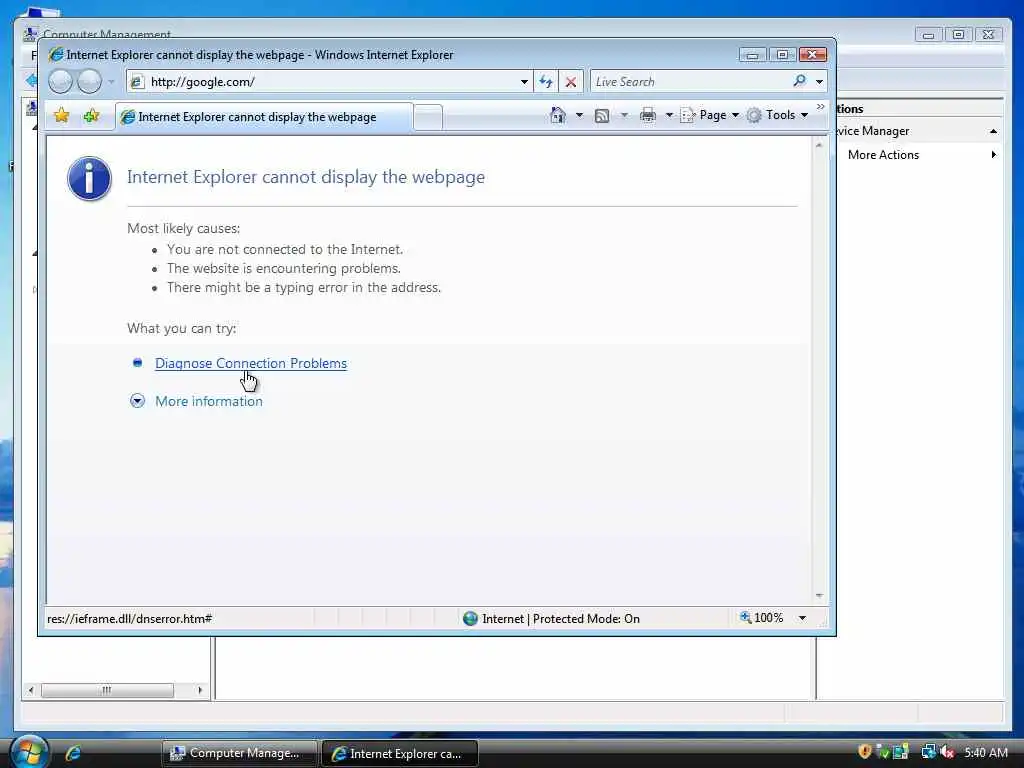Click the Diagnose Connection Problems link
The image size is (1024, 768).
coord(251,363)
